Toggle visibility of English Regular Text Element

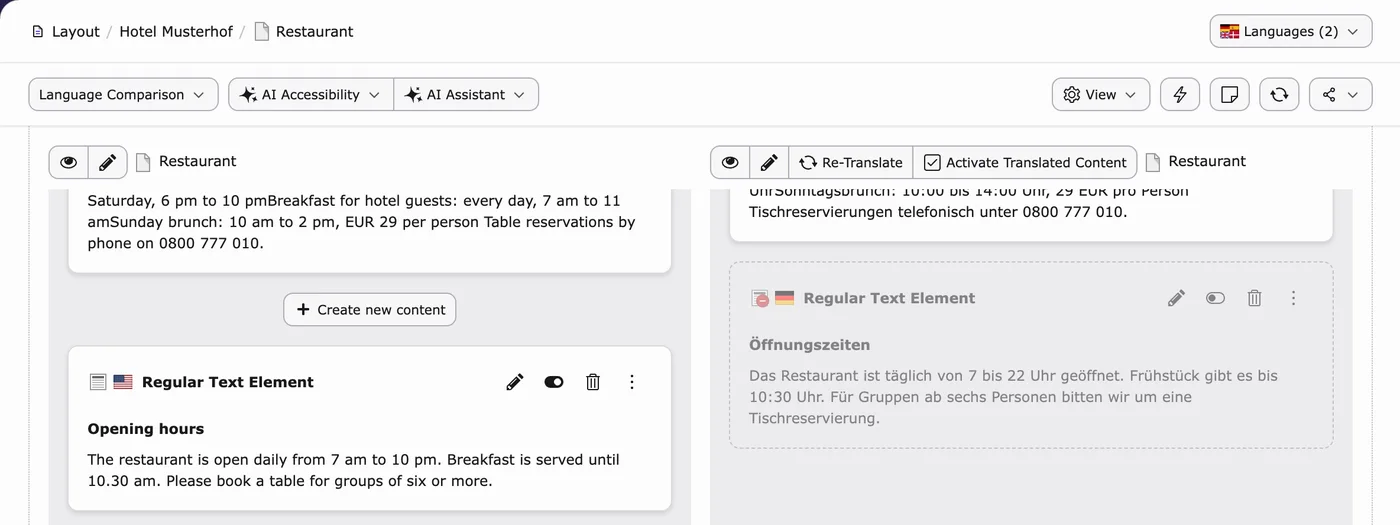554,382
